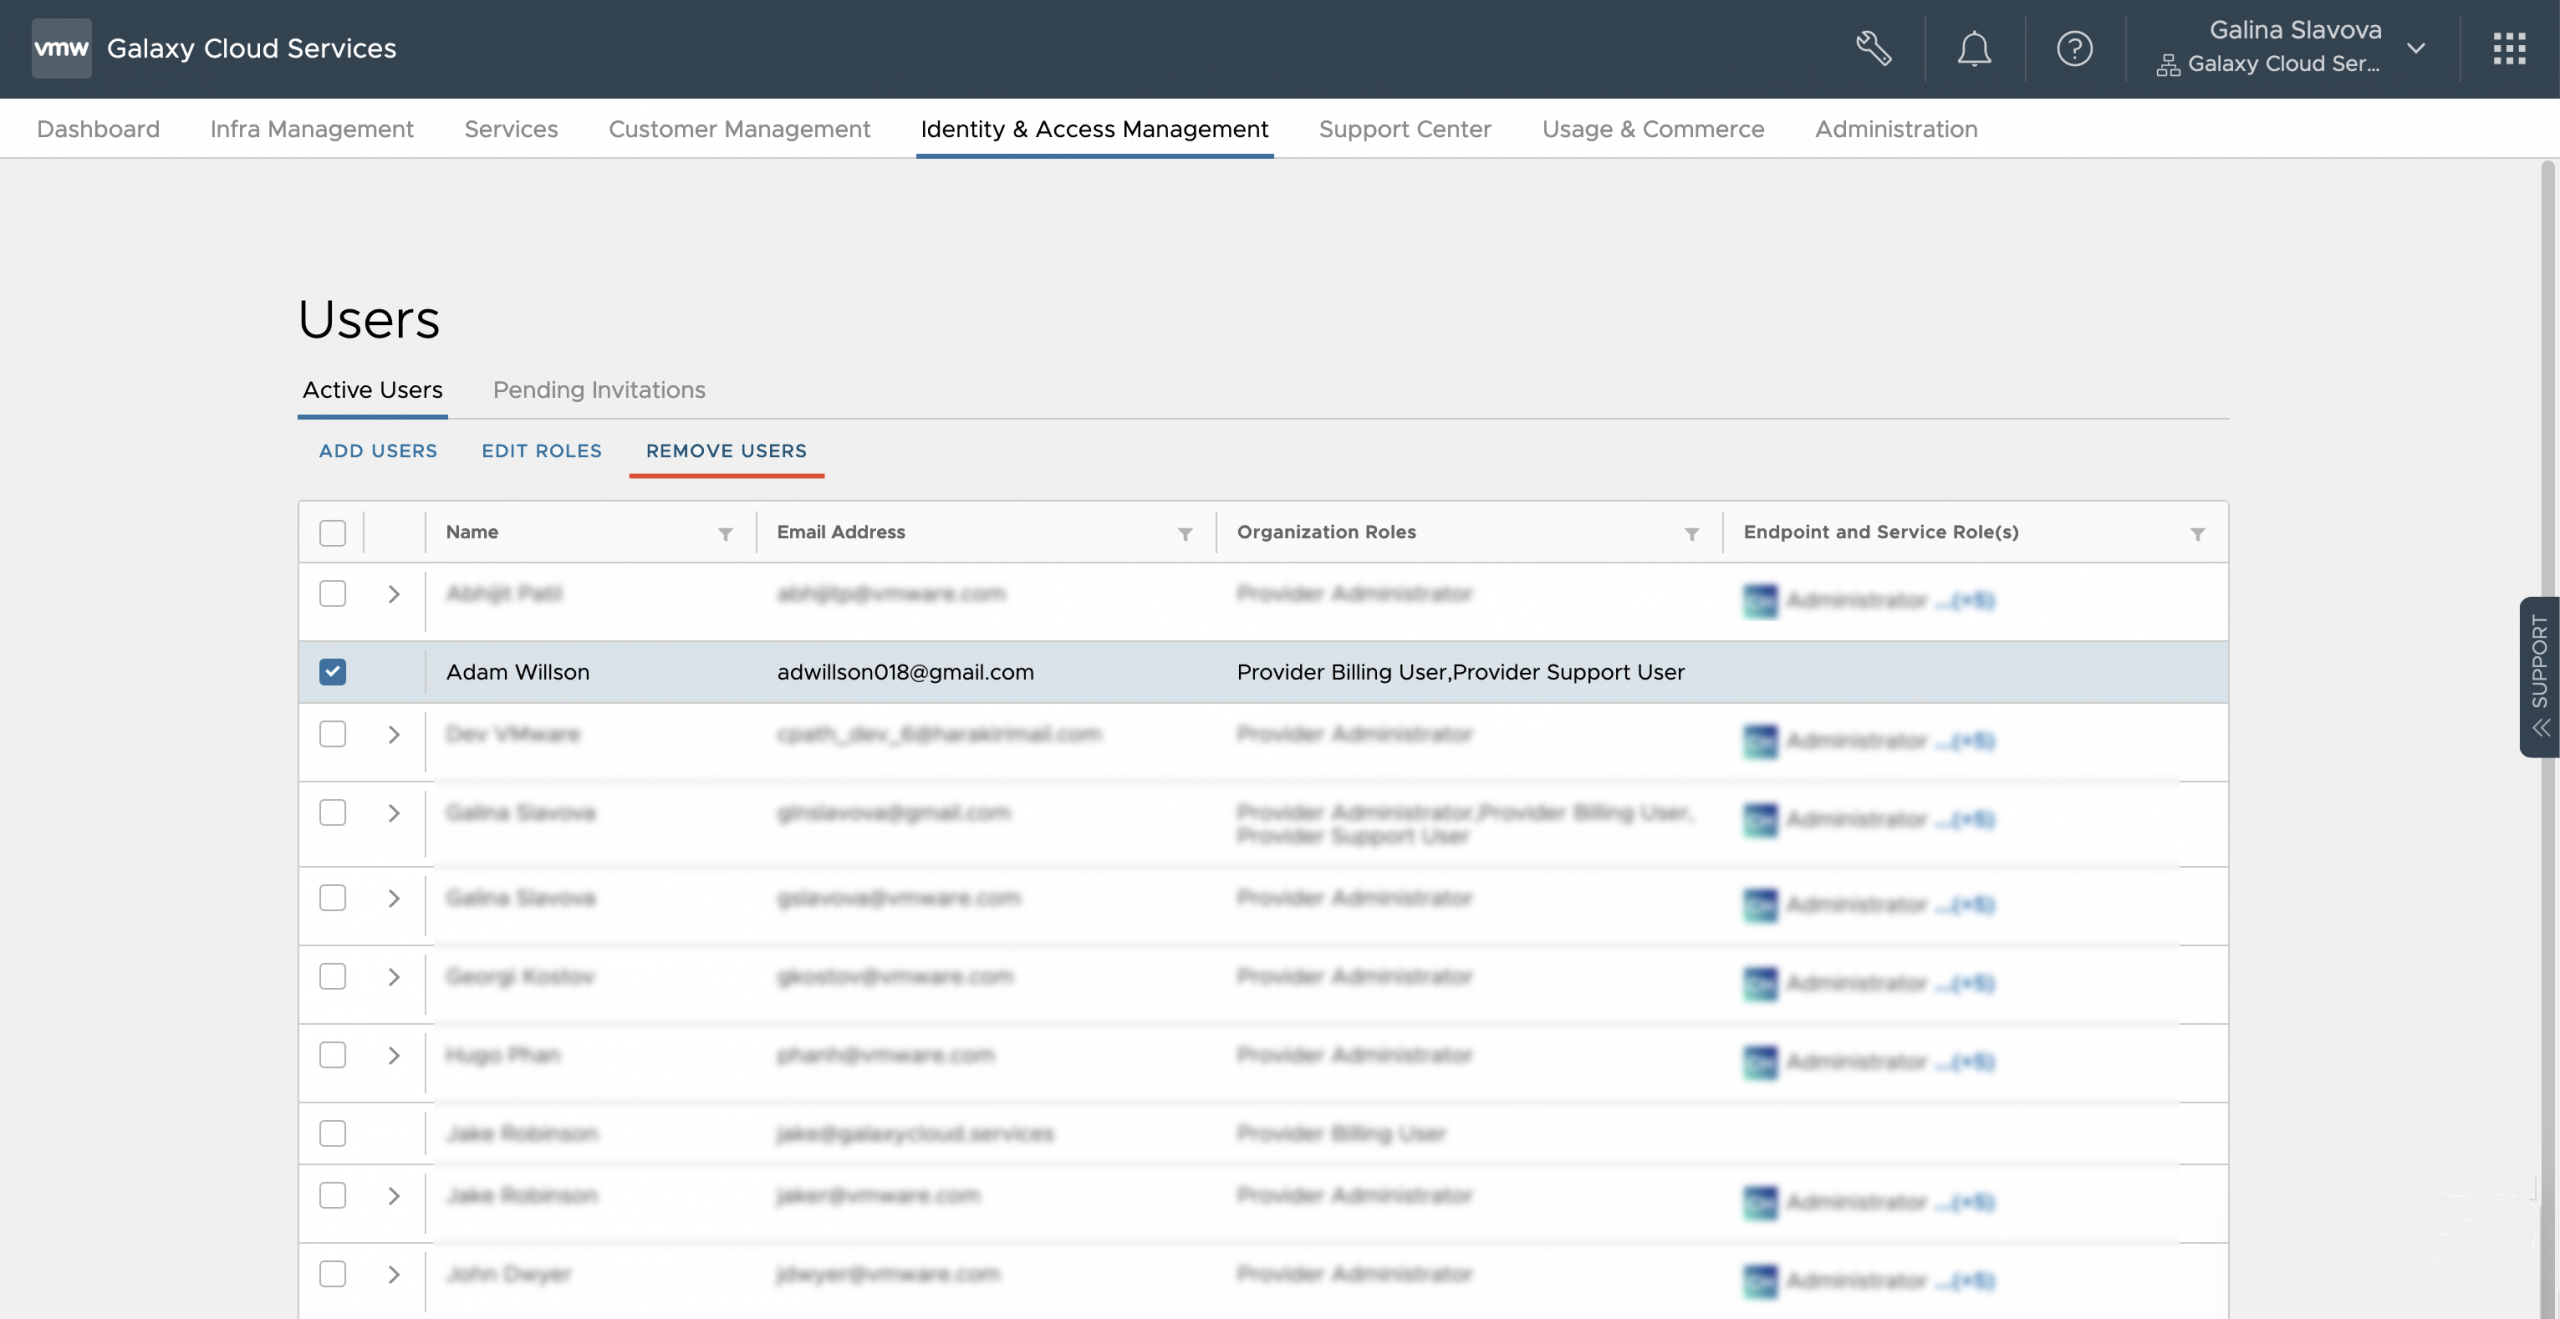2560x1319 pixels.
Task: Toggle the select-all checkbox in table header
Action: [332, 533]
